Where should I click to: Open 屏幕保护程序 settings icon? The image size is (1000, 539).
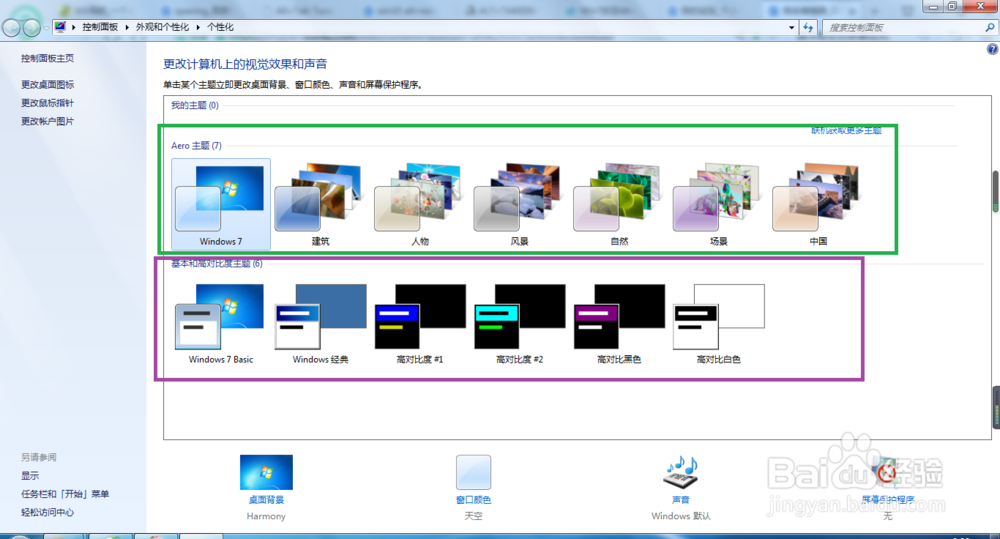click(x=887, y=473)
